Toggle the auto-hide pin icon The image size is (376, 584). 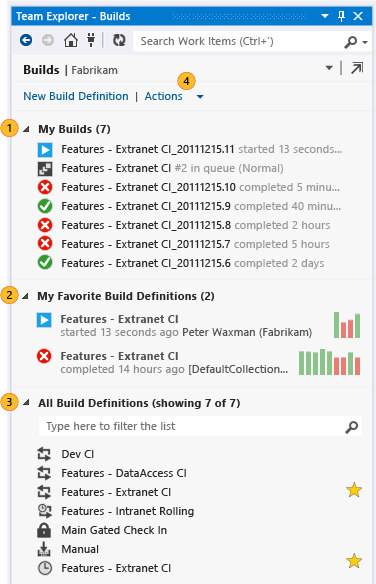[341, 16]
